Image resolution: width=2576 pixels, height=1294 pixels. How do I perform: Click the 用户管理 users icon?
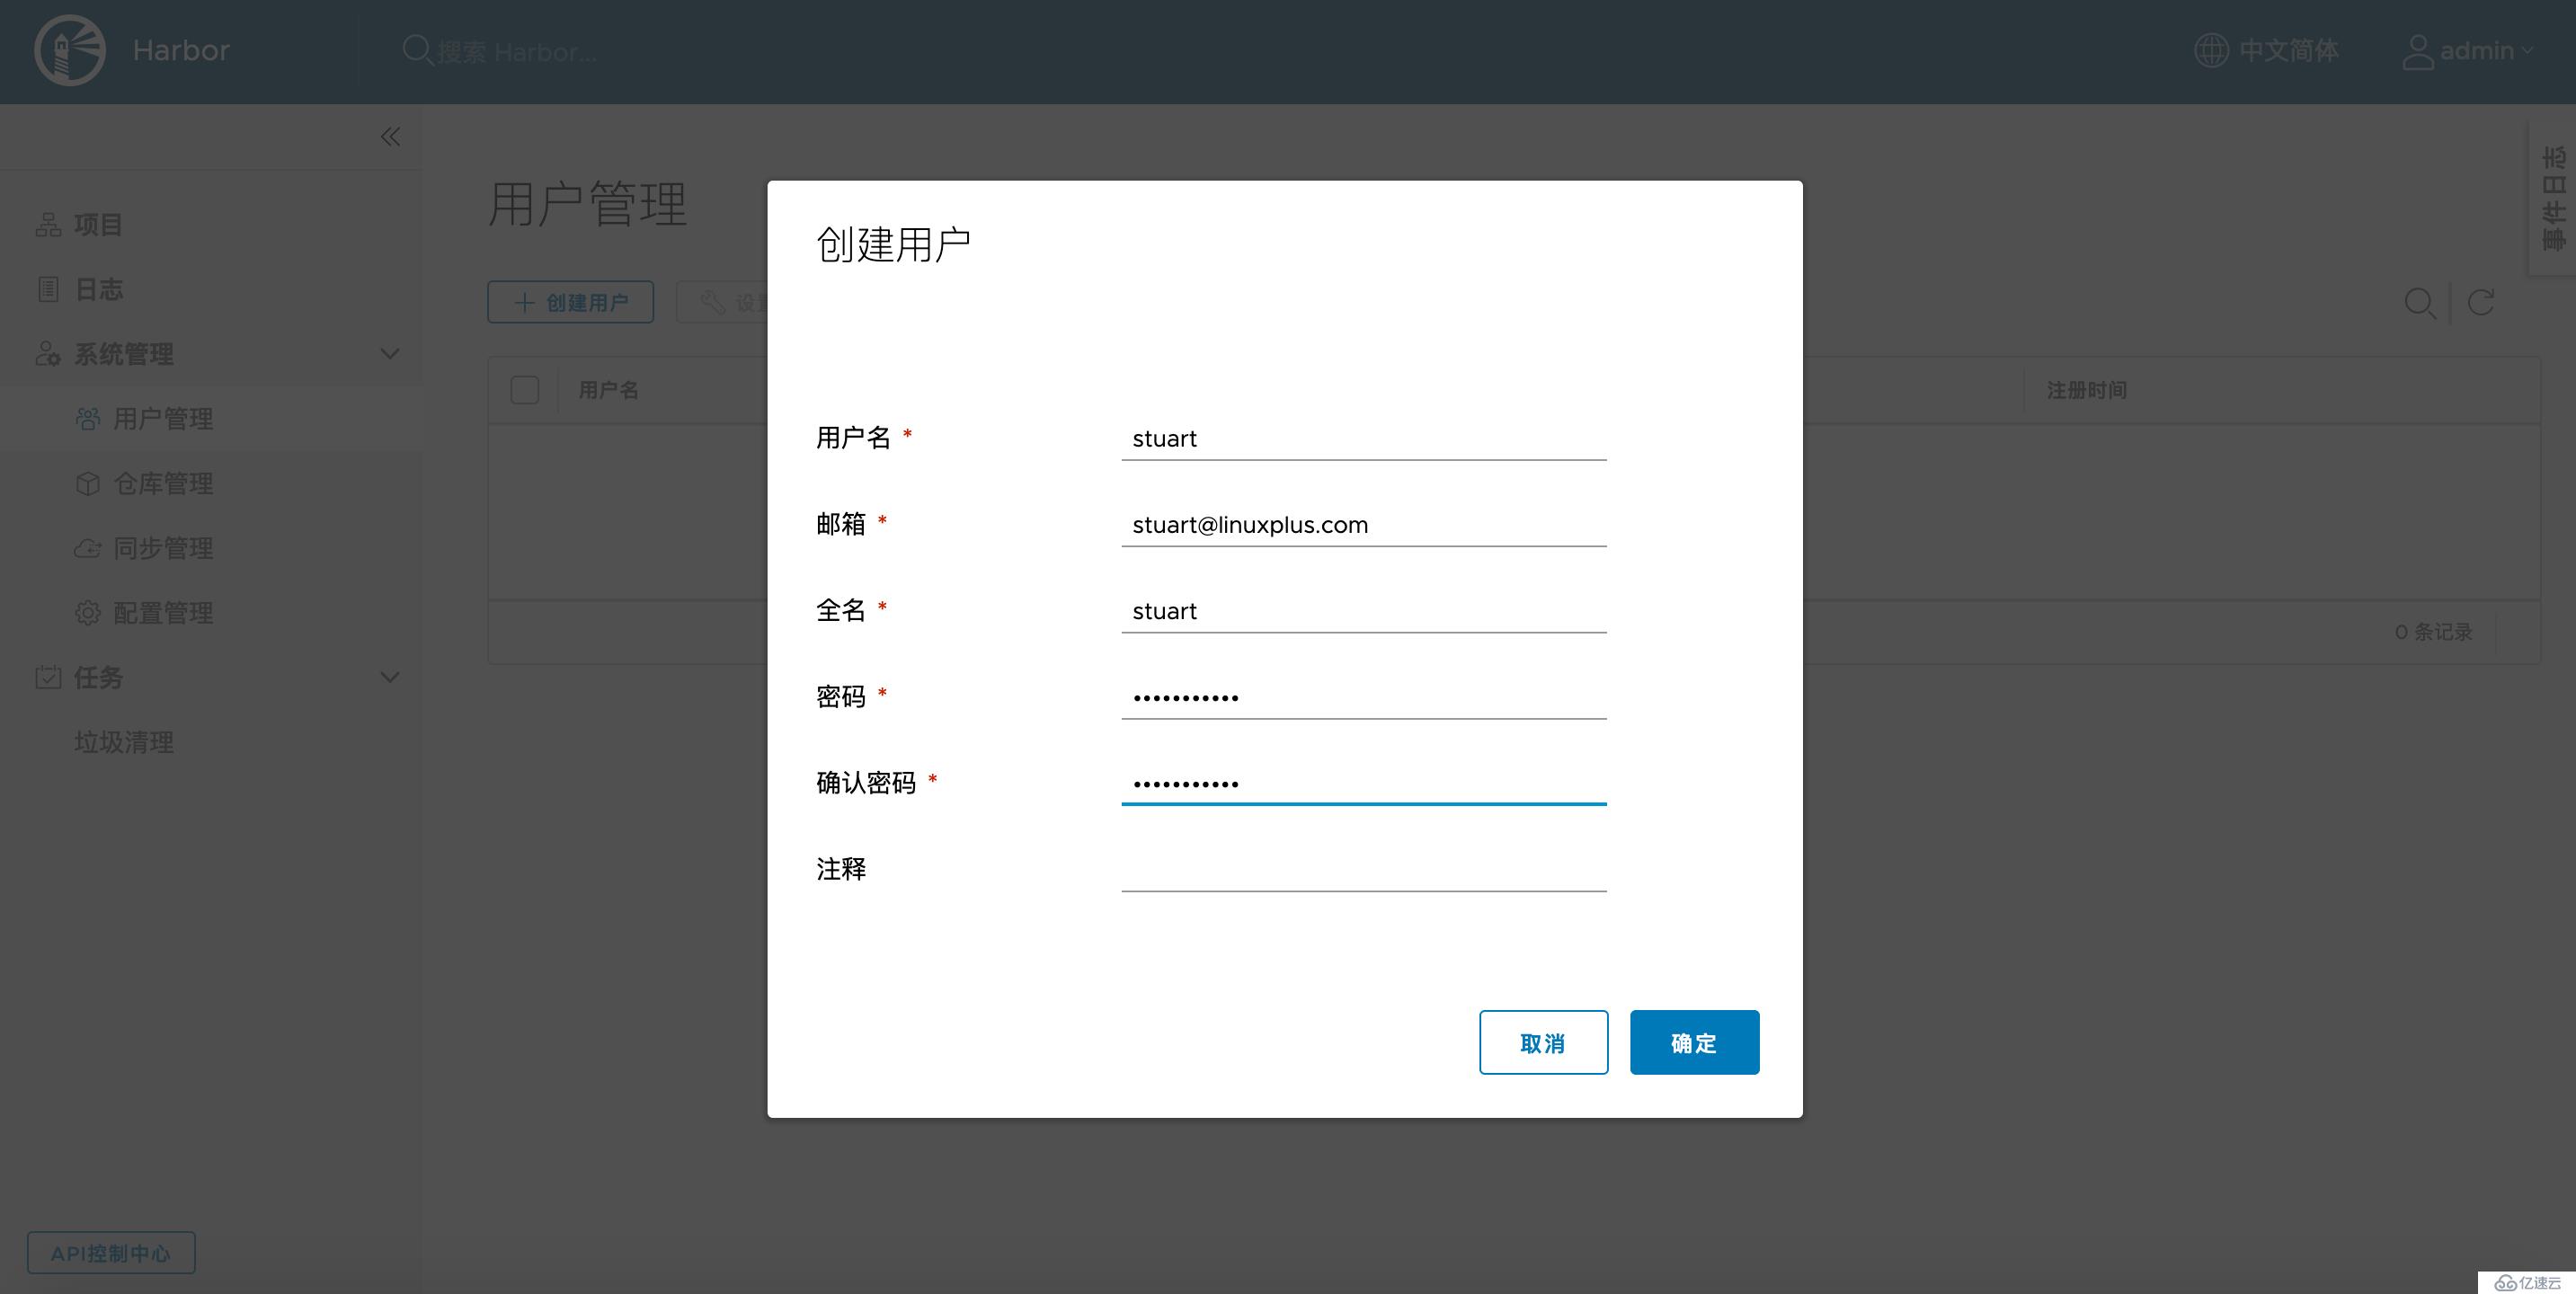coord(88,418)
